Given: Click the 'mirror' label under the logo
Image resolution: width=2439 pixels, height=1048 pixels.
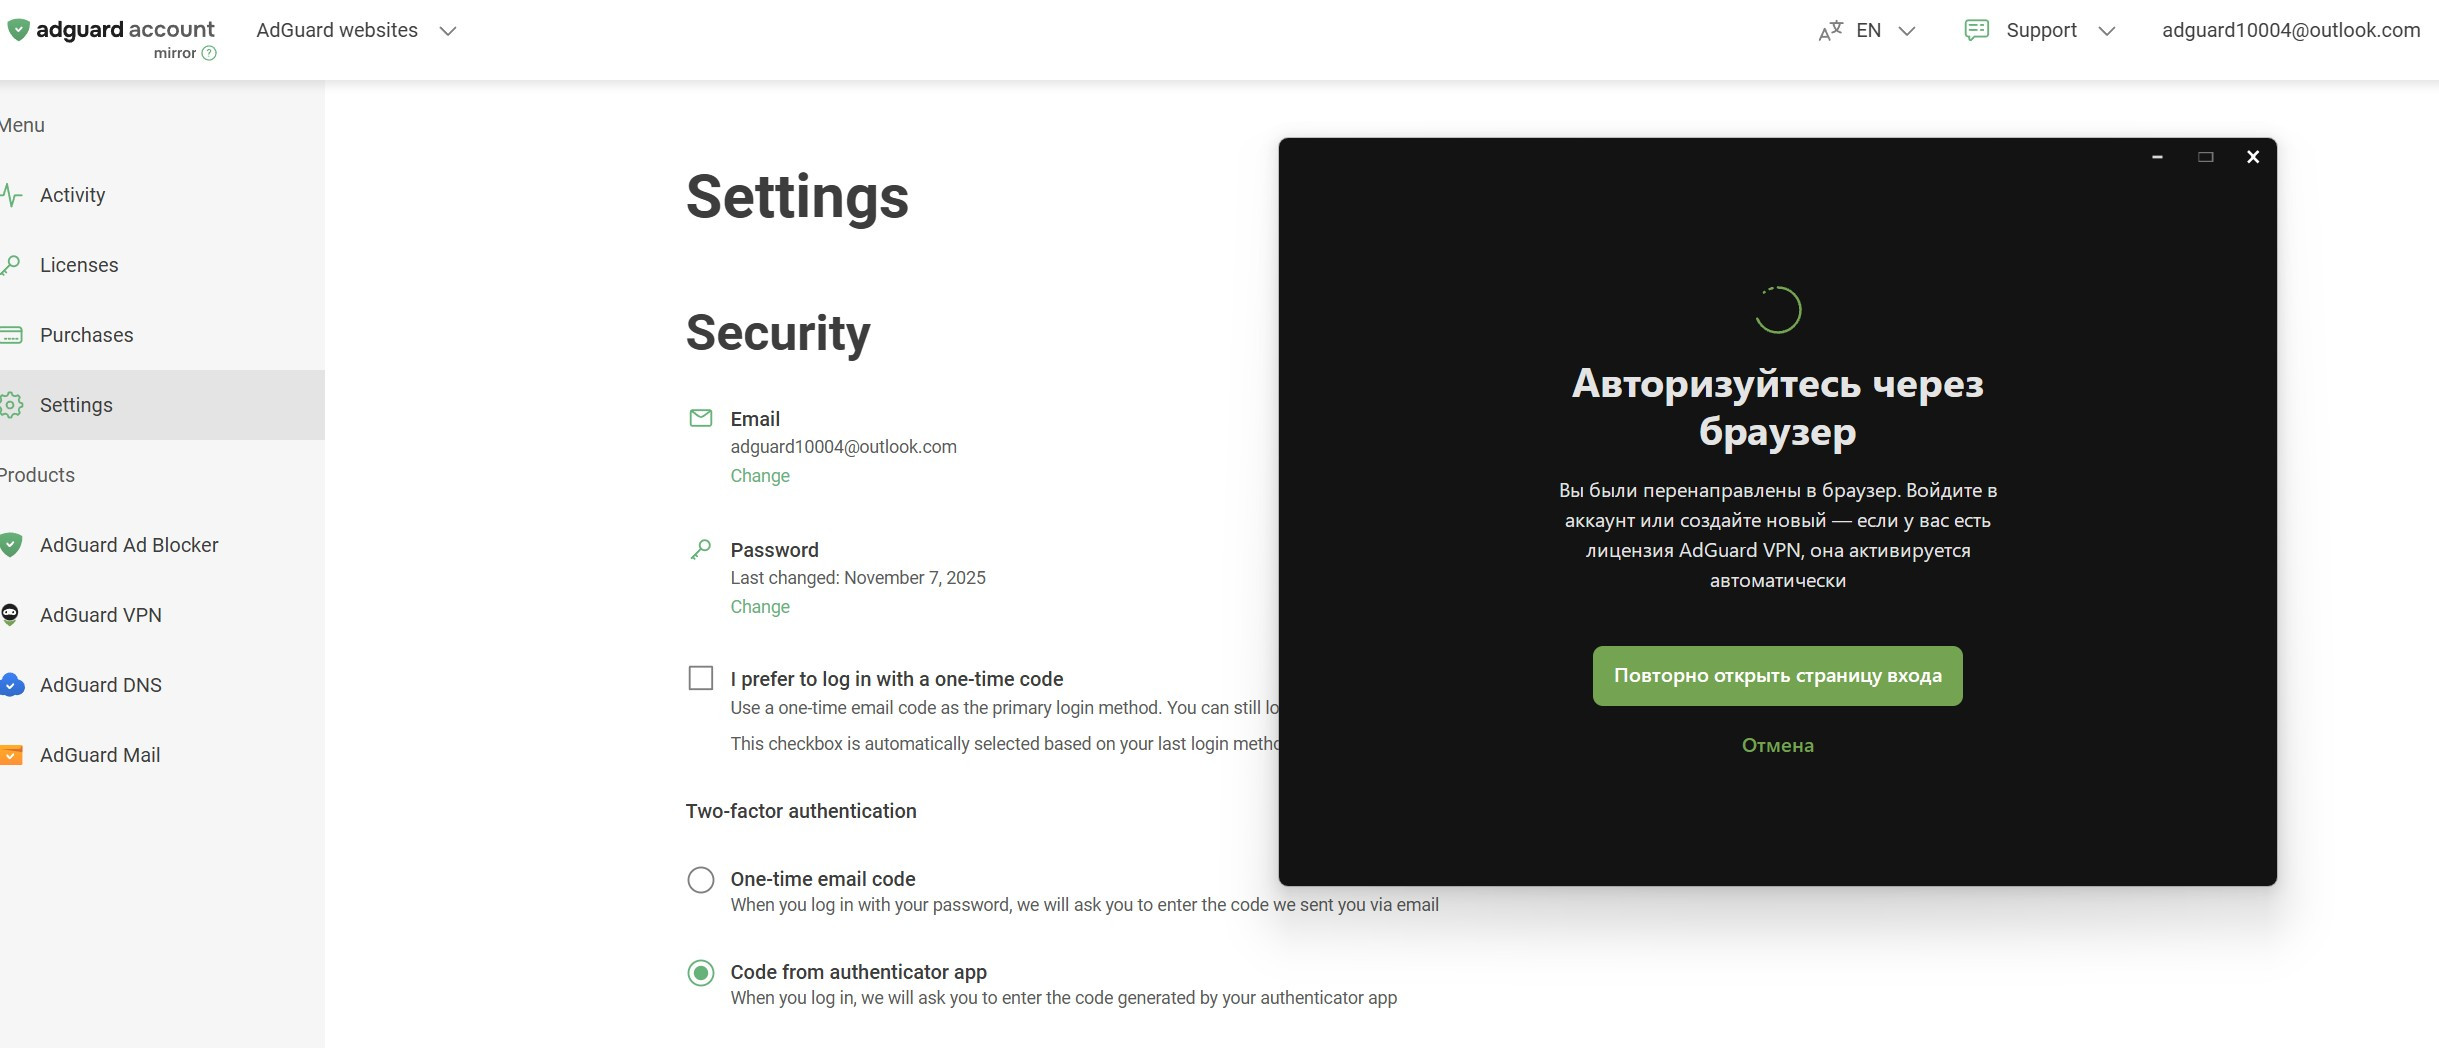Looking at the screenshot, I should click(175, 53).
